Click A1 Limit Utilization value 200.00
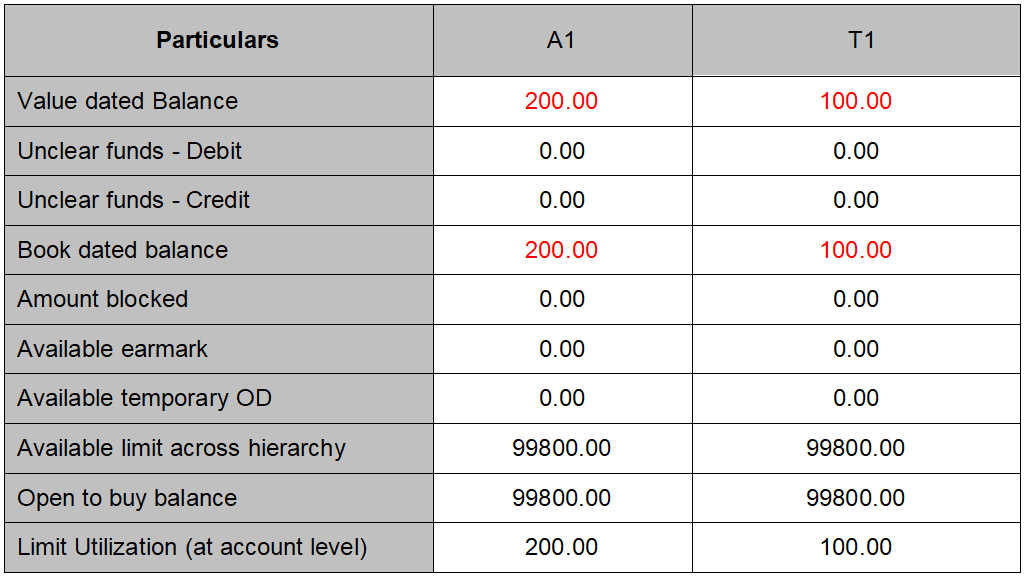1028x577 pixels. click(x=561, y=547)
